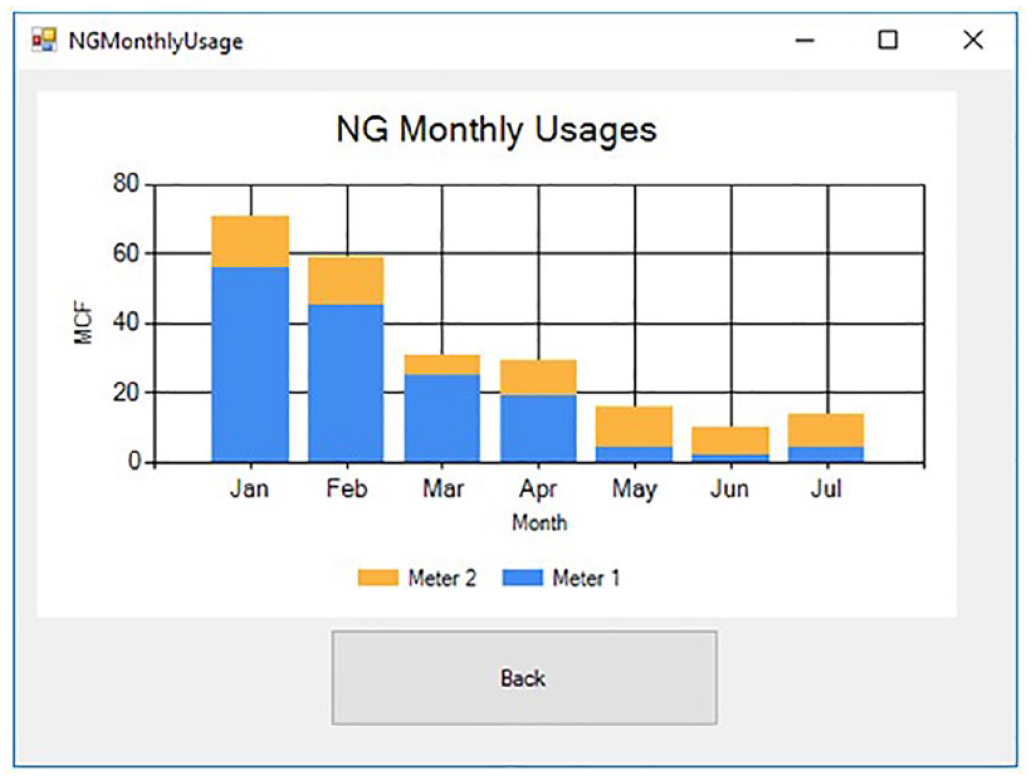This screenshot has width=1033, height=784.
Task: Select the Mar blue bar segment
Action: point(442,418)
